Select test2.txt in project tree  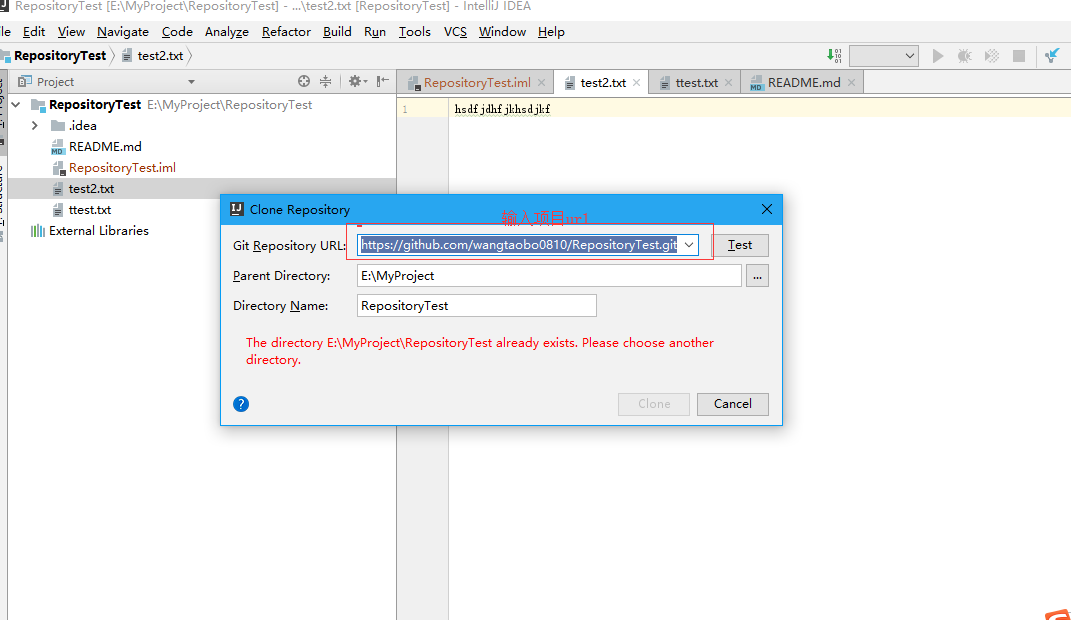pos(92,189)
